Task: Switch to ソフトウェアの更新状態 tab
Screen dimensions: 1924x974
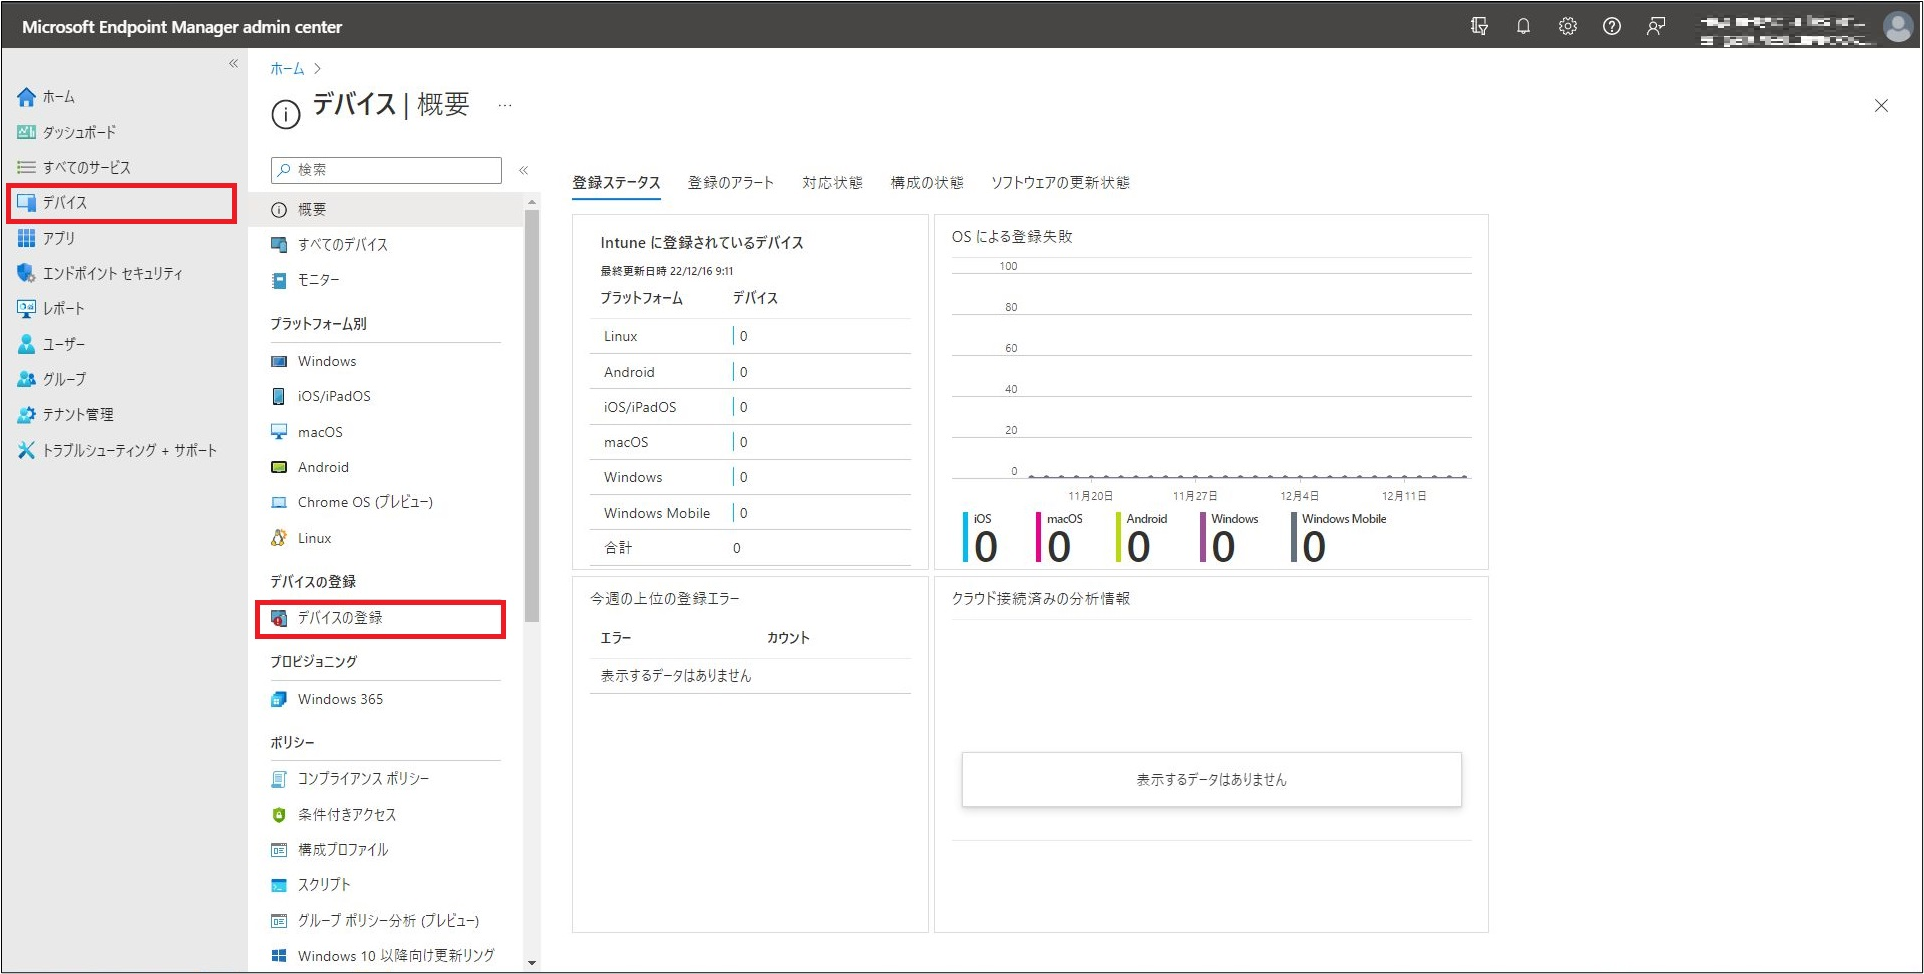Action: click(x=1060, y=183)
